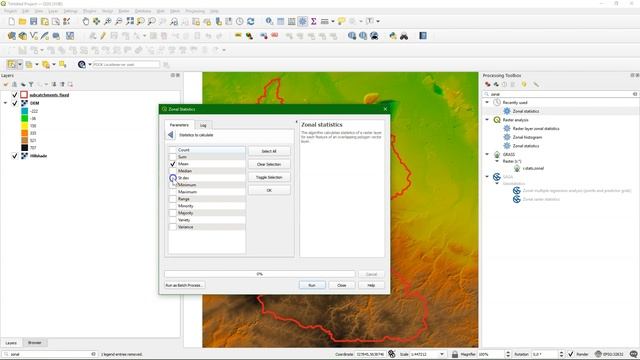The height and width of the screenshot is (360, 640).
Task: Collapse the Raster analysis group
Action: coord(487,120)
